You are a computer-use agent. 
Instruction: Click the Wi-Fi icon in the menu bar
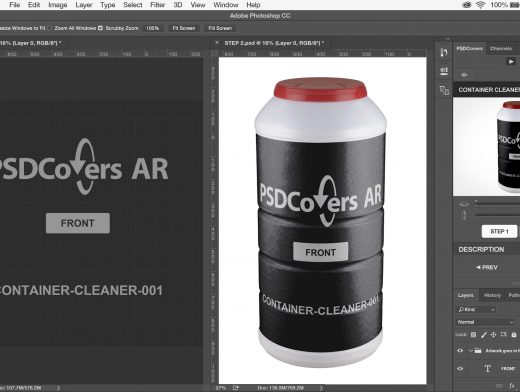coord(480,5)
